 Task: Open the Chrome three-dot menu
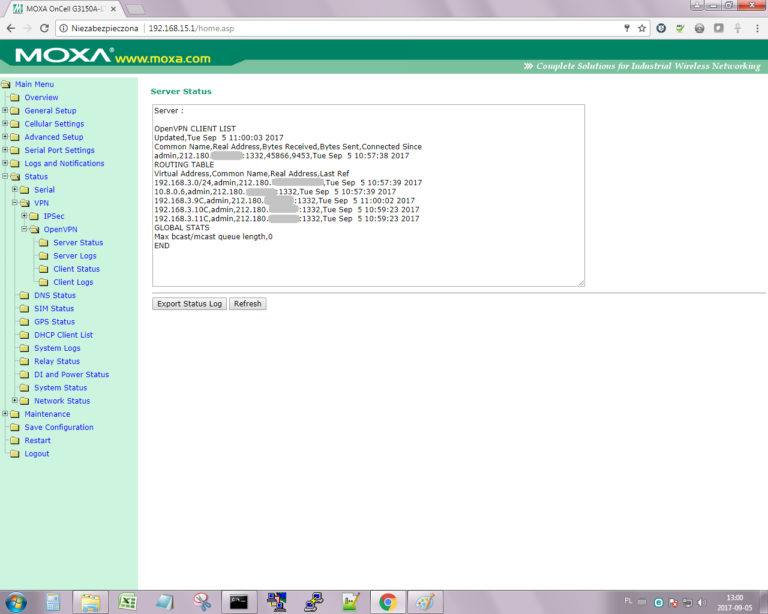(x=757, y=28)
